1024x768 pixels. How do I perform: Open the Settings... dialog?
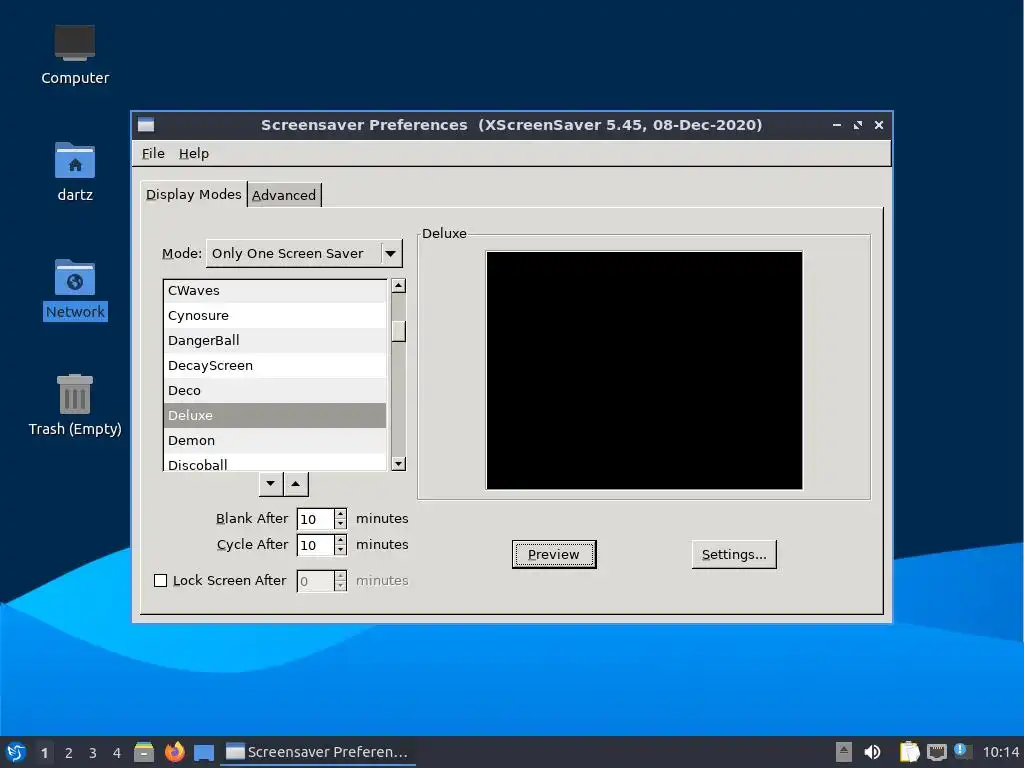tap(734, 554)
